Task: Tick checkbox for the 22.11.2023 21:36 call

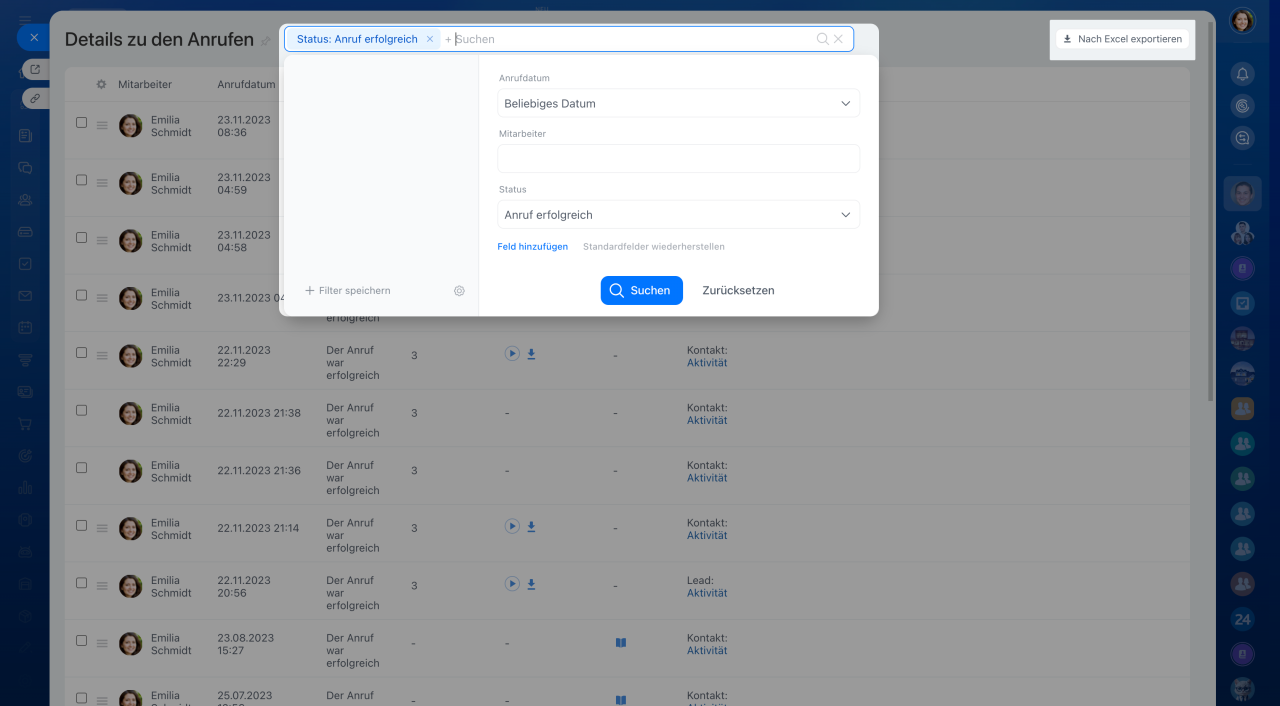Action: (x=82, y=468)
